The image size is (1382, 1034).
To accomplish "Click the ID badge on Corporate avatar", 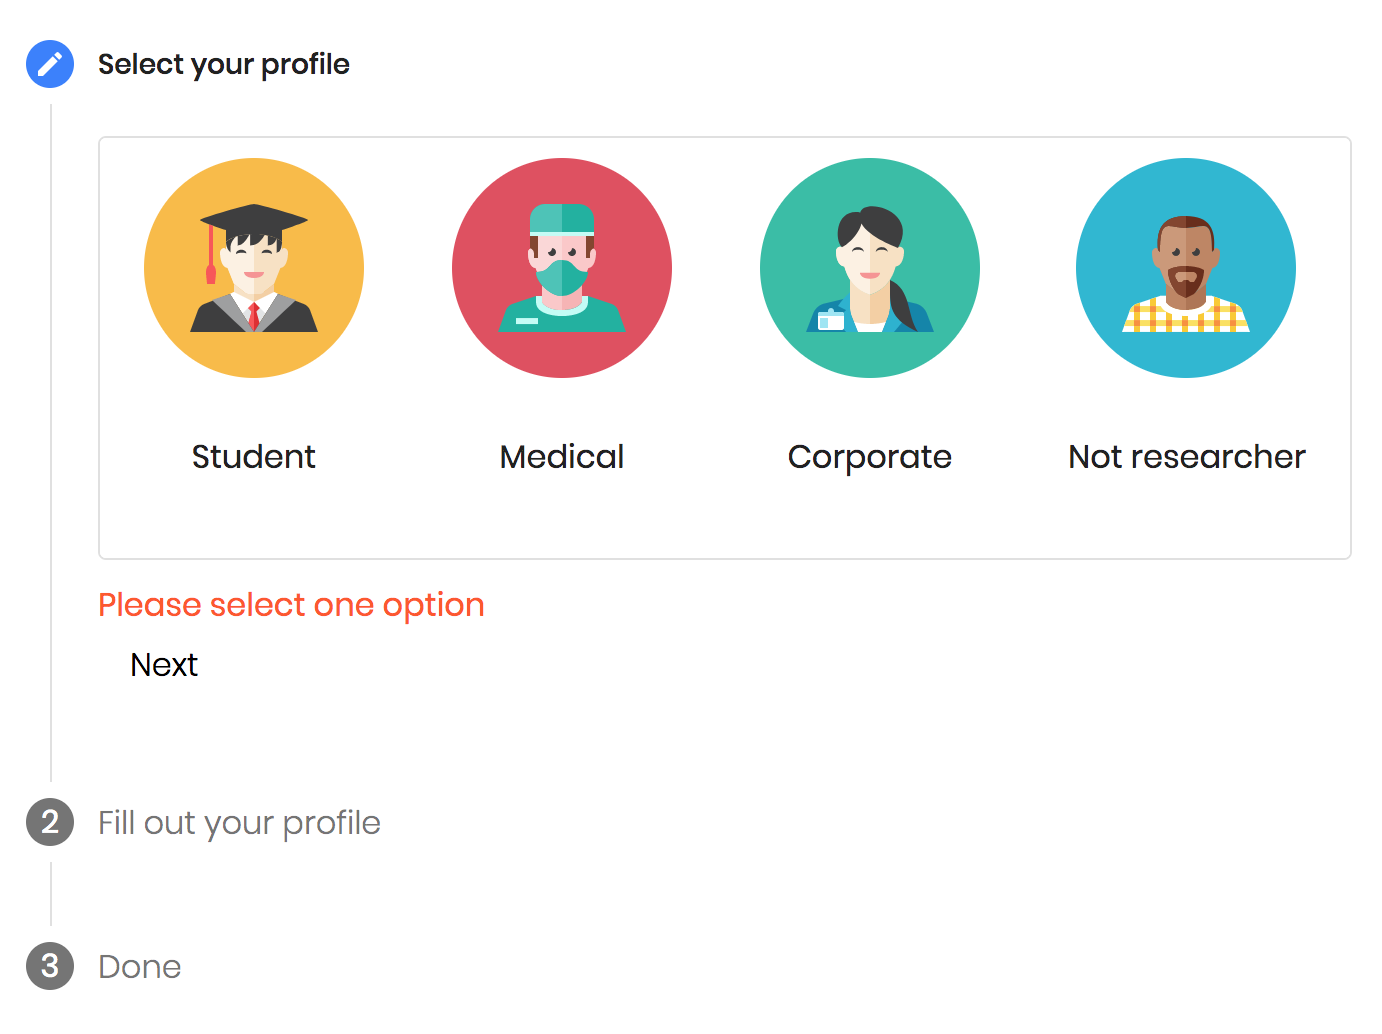I will [831, 319].
